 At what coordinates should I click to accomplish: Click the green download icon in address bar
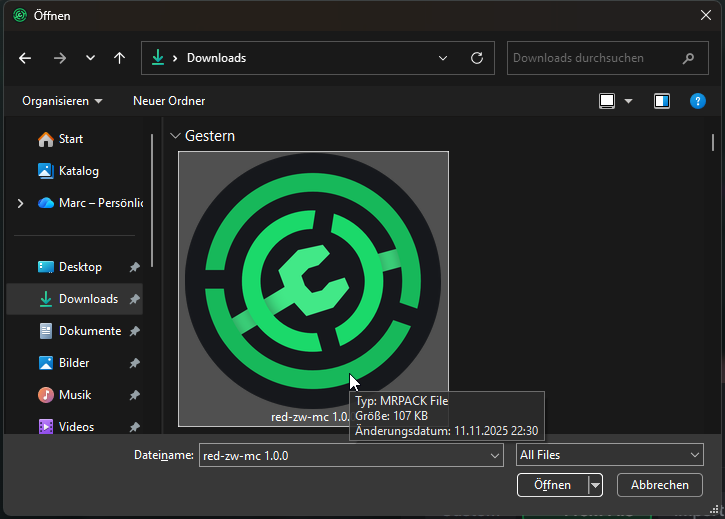click(158, 58)
